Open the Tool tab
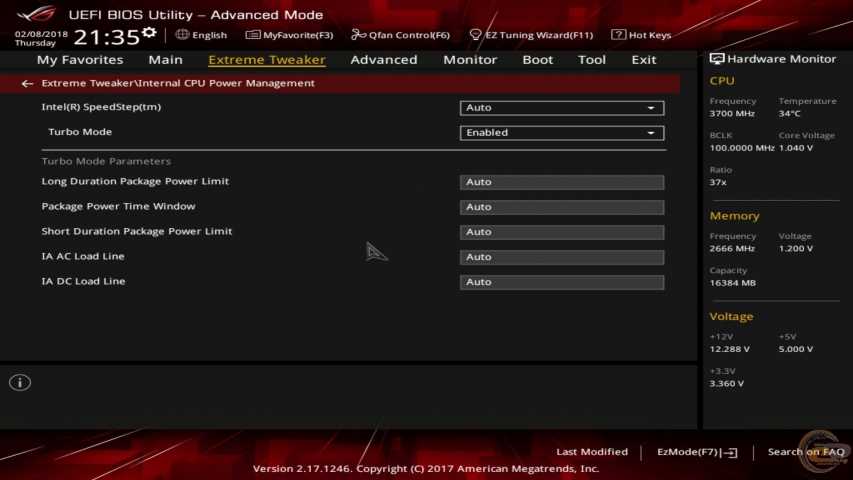Screen dimensions: 853x480 (592, 60)
